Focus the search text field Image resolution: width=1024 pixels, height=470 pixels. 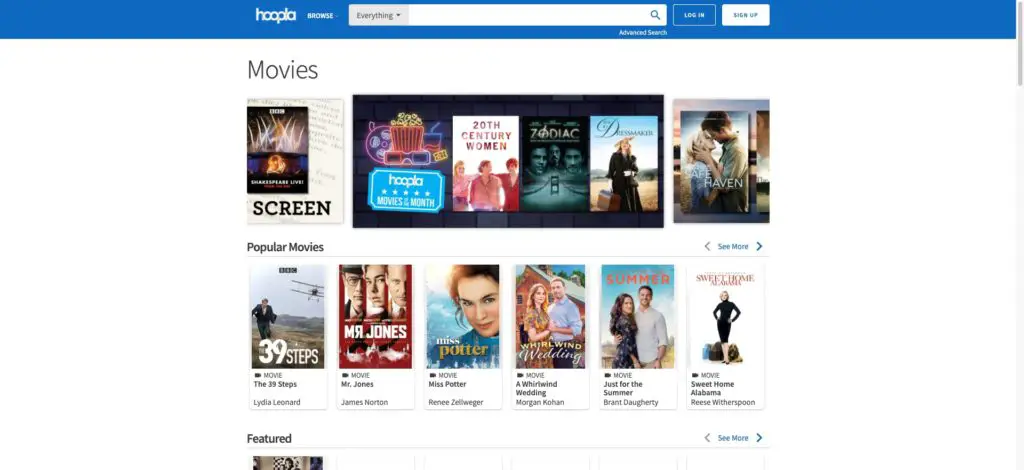[x=526, y=15]
